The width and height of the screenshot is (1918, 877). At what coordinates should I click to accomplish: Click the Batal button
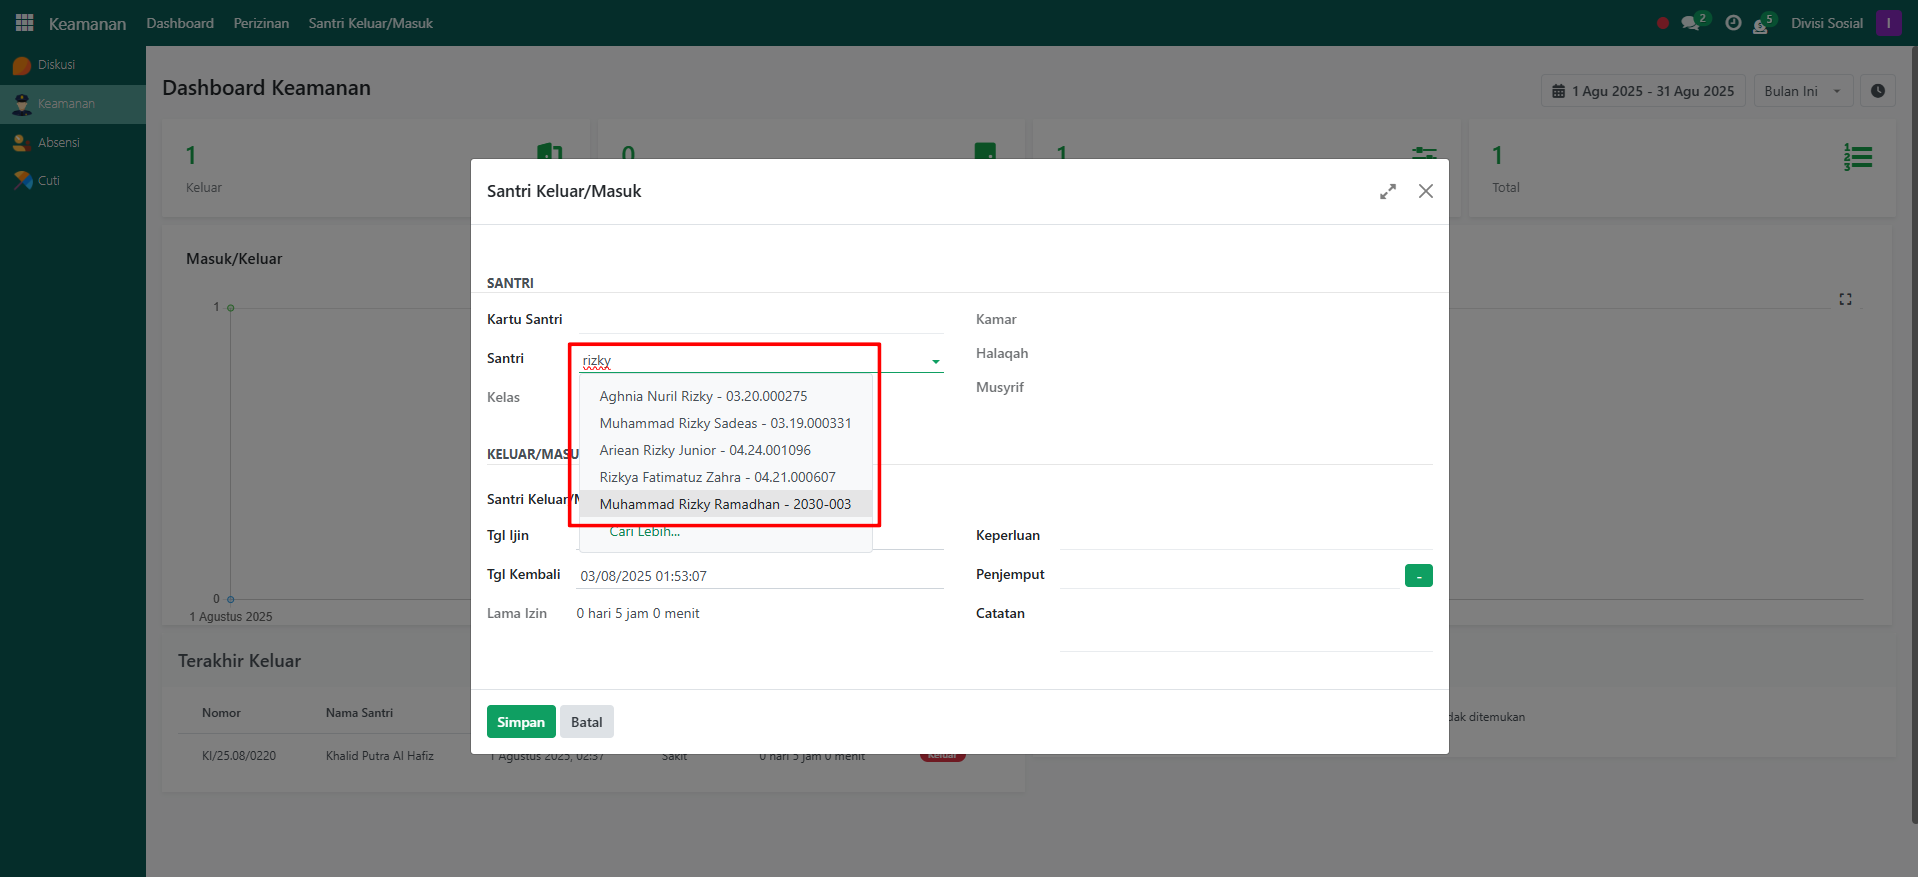tap(586, 722)
